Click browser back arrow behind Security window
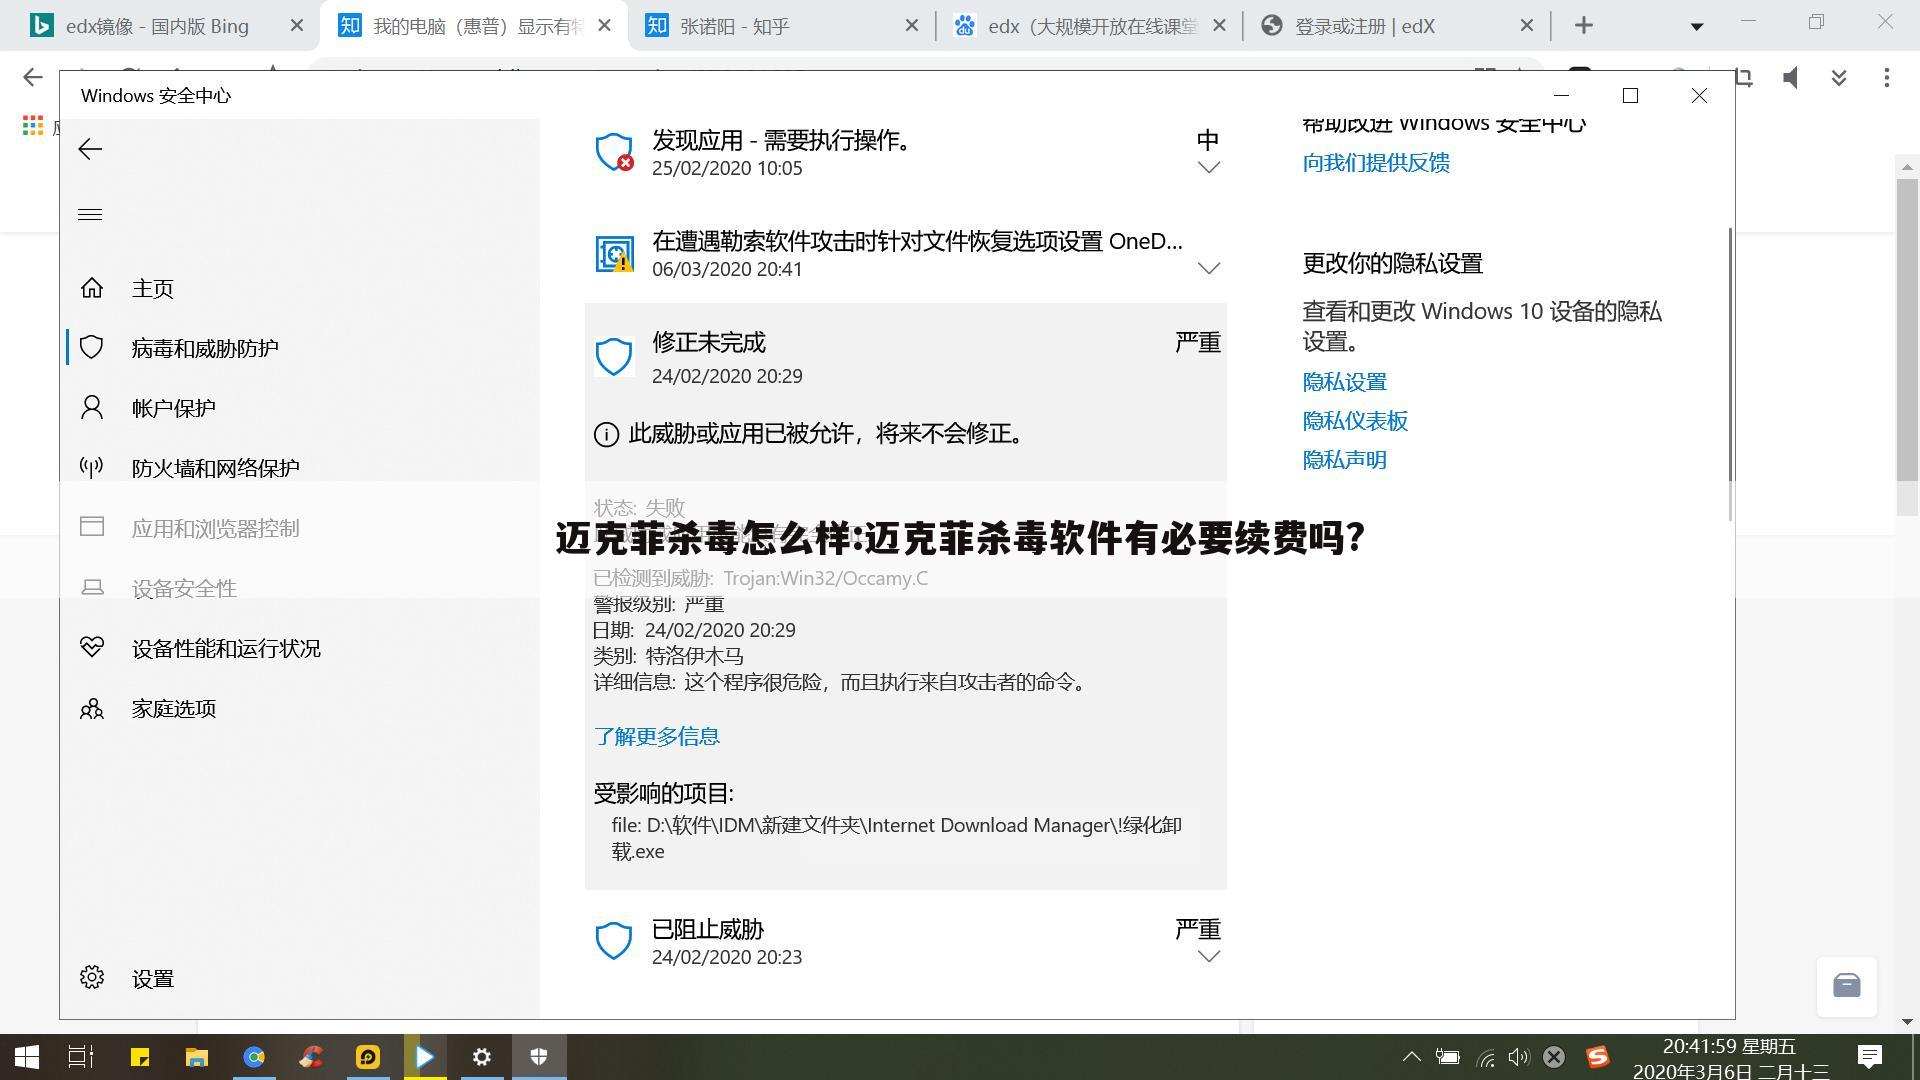1920x1080 pixels. coord(32,77)
